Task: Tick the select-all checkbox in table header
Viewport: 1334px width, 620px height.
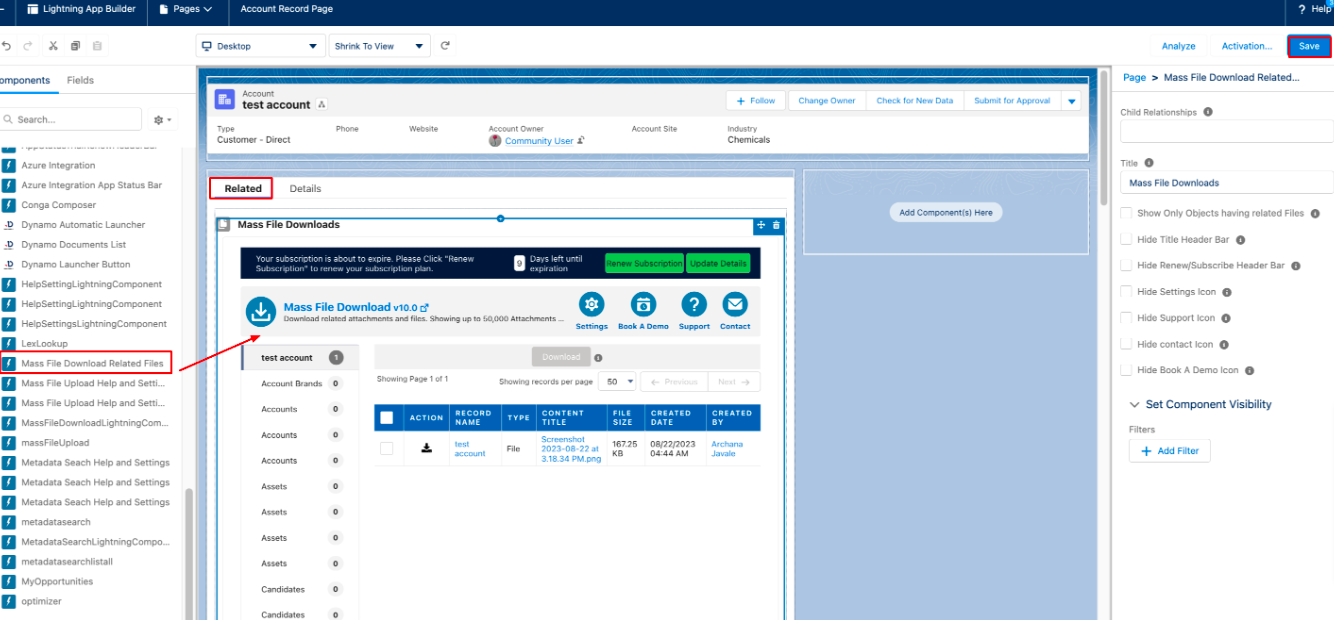Action: tap(386, 417)
